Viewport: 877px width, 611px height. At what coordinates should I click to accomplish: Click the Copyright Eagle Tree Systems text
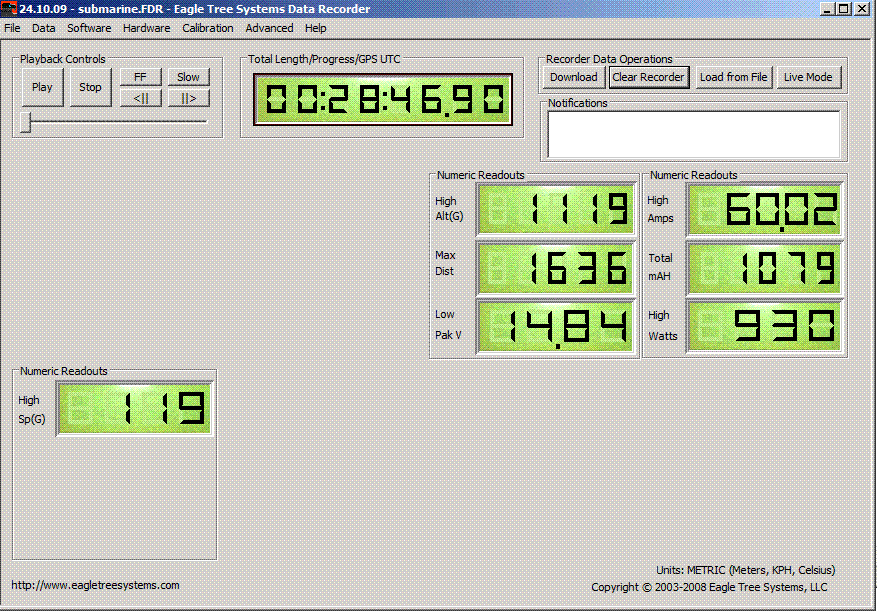click(709, 588)
